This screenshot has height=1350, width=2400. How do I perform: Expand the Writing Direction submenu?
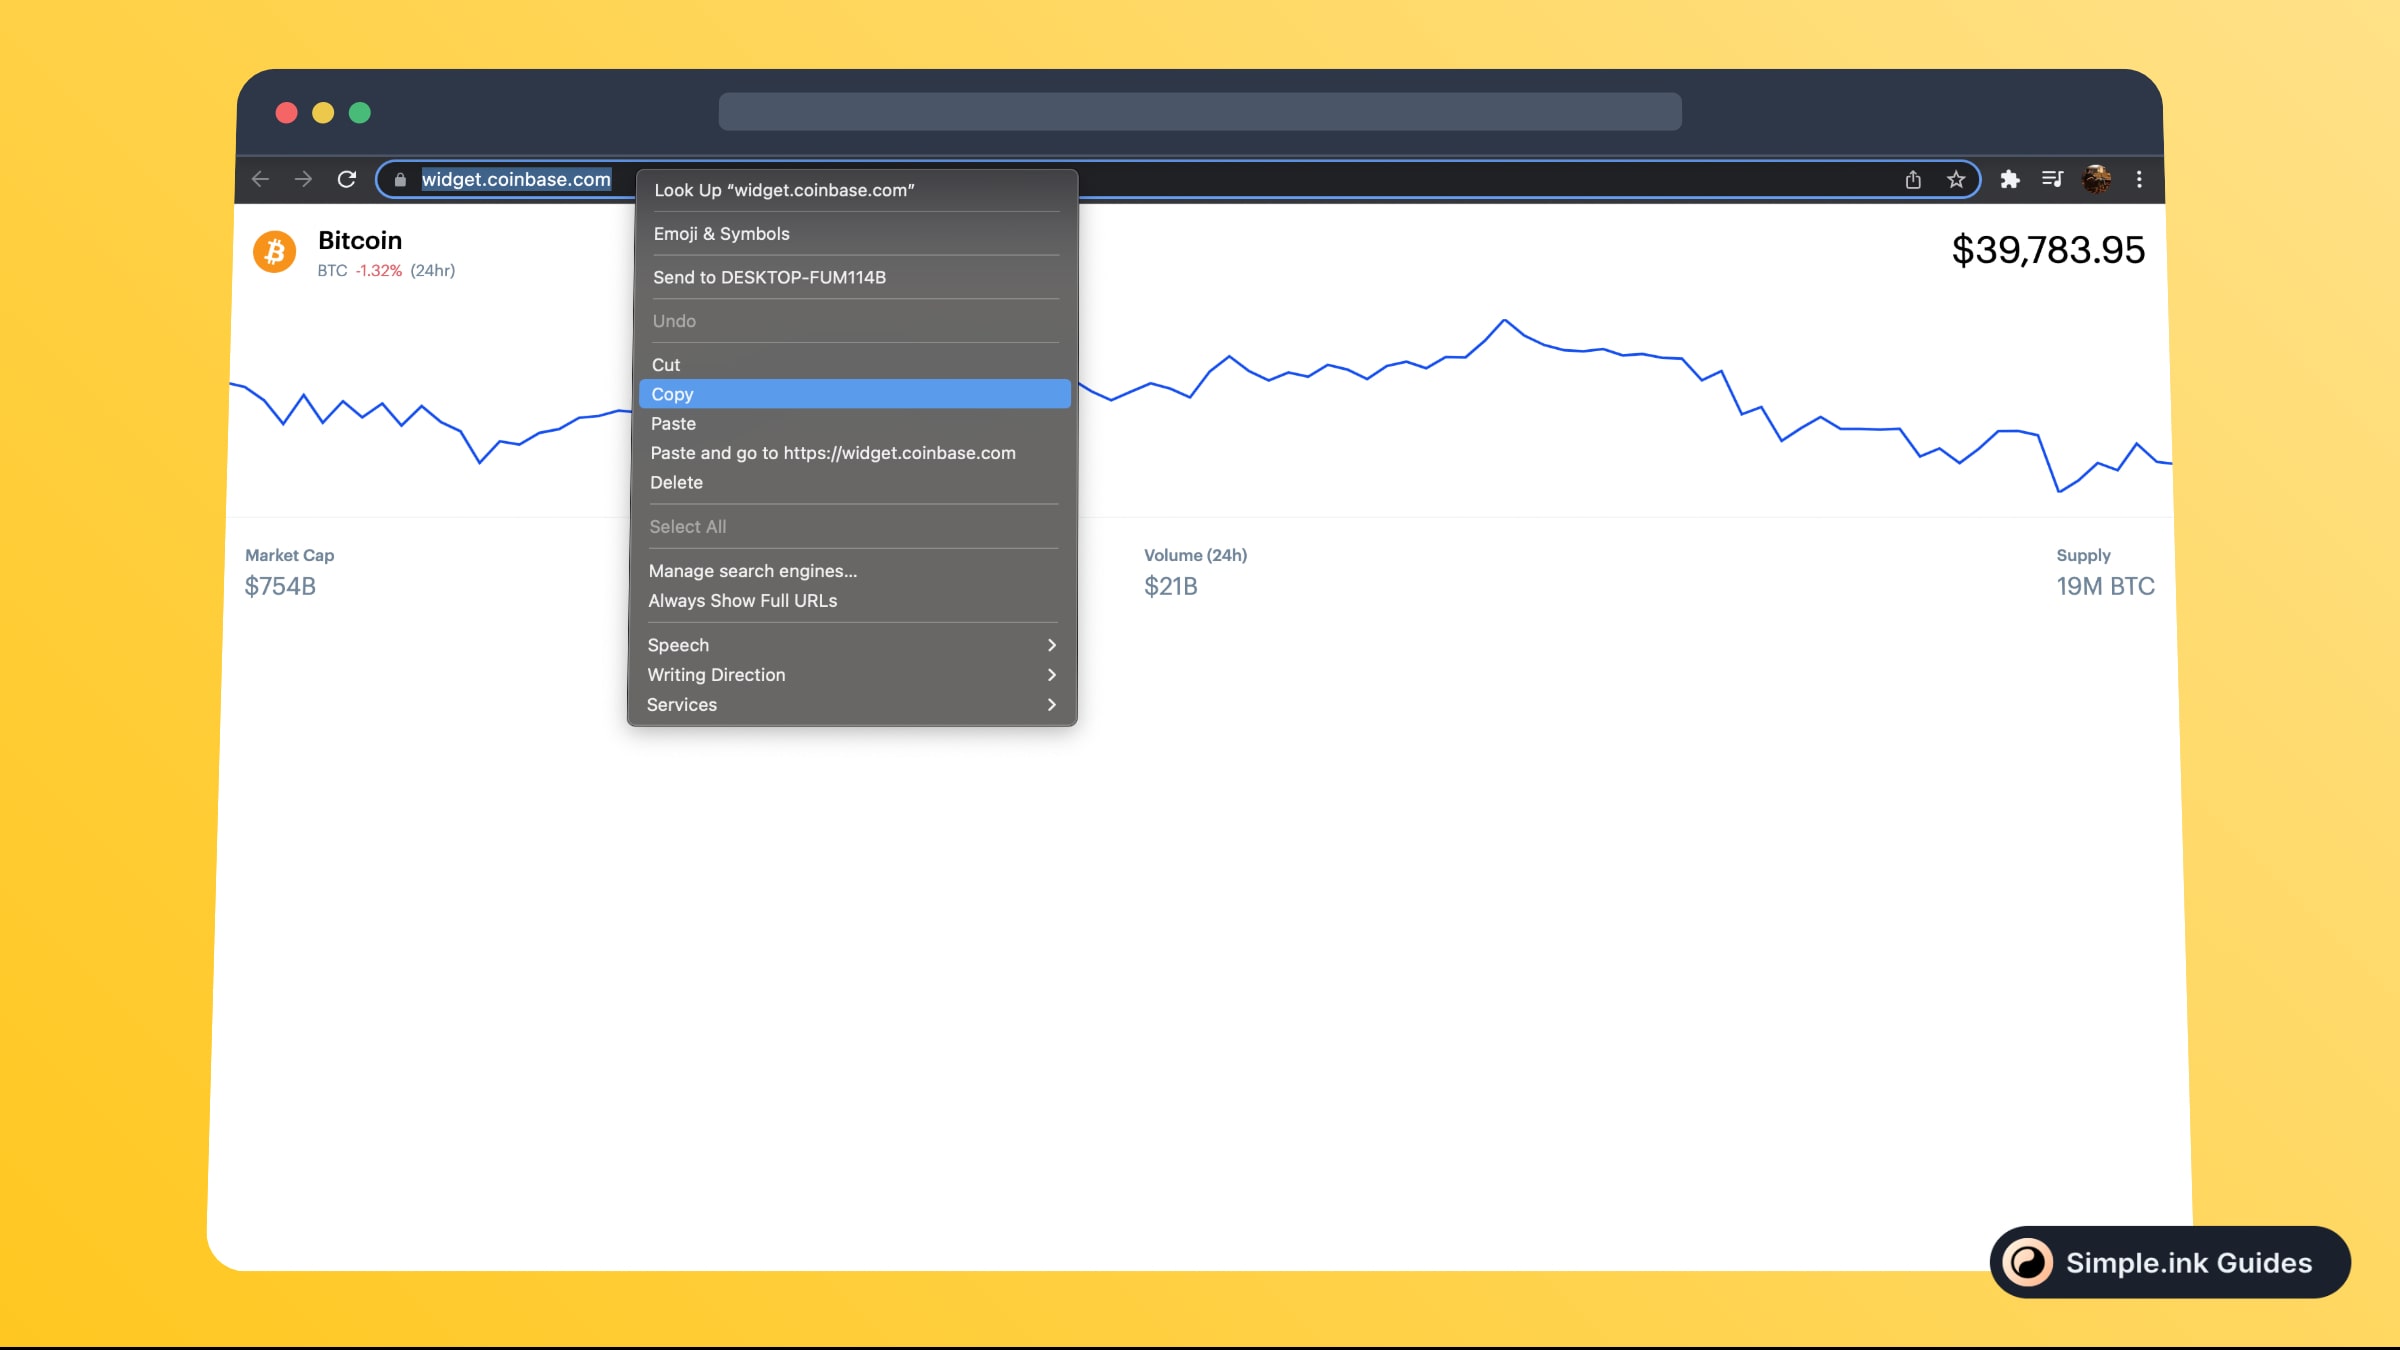coord(852,675)
